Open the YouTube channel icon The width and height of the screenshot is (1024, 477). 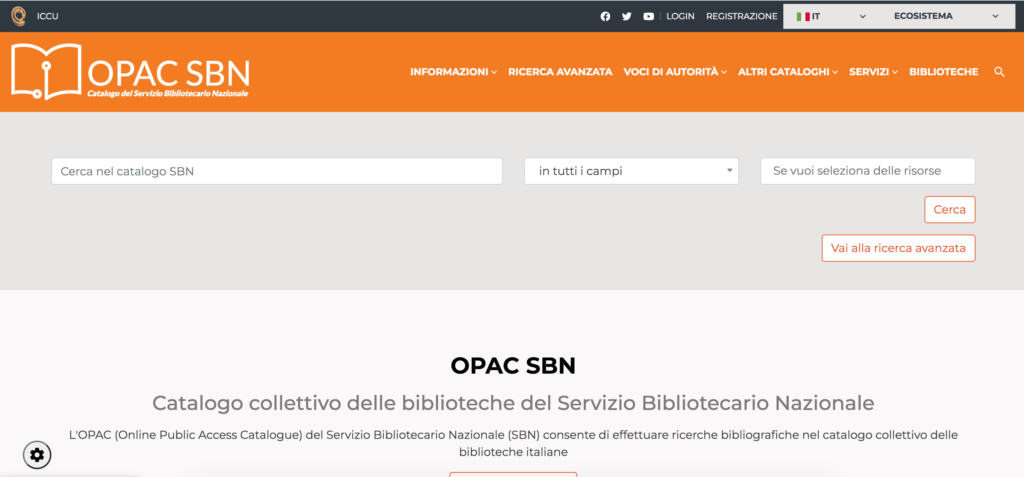click(x=648, y=16)
